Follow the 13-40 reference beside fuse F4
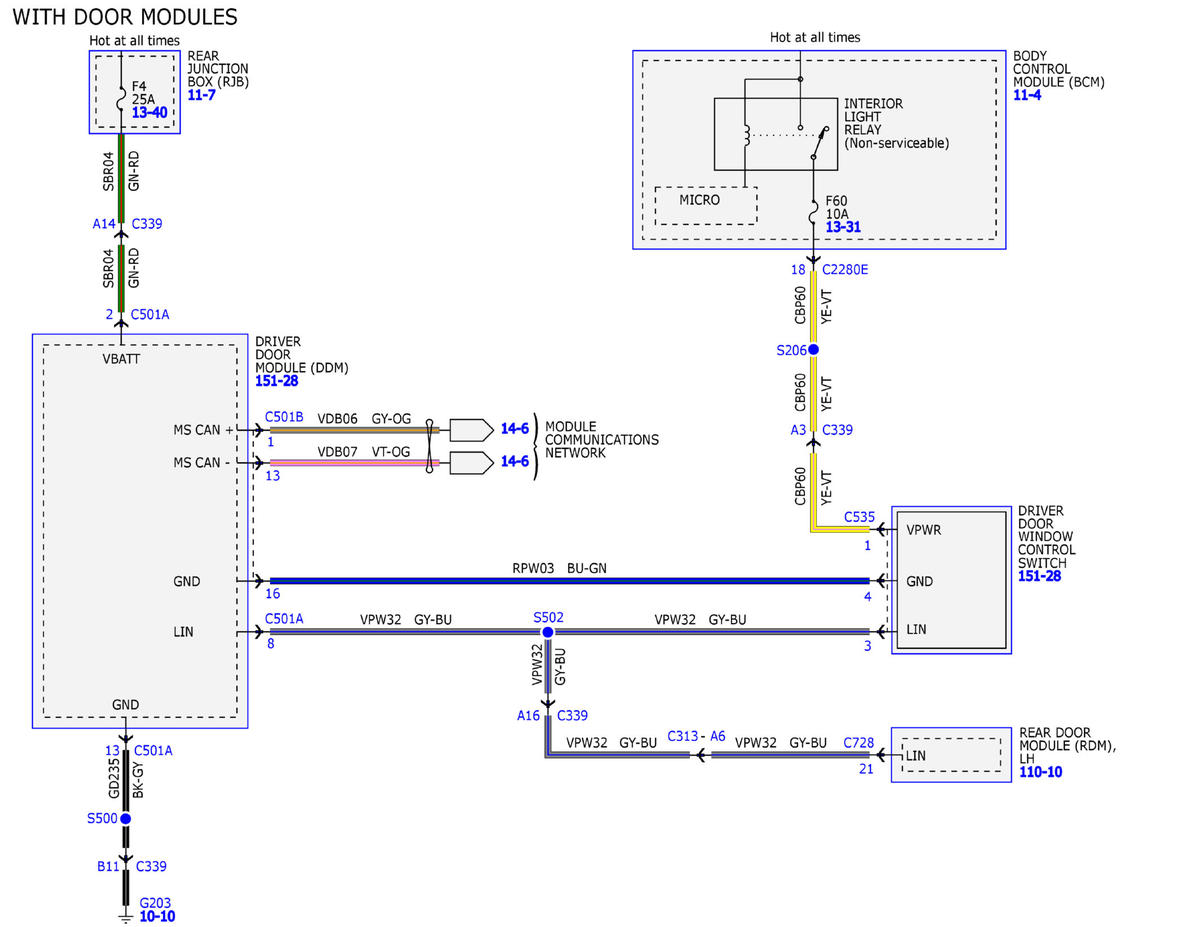Screen dimensions: 1200x927 point(149,113)
